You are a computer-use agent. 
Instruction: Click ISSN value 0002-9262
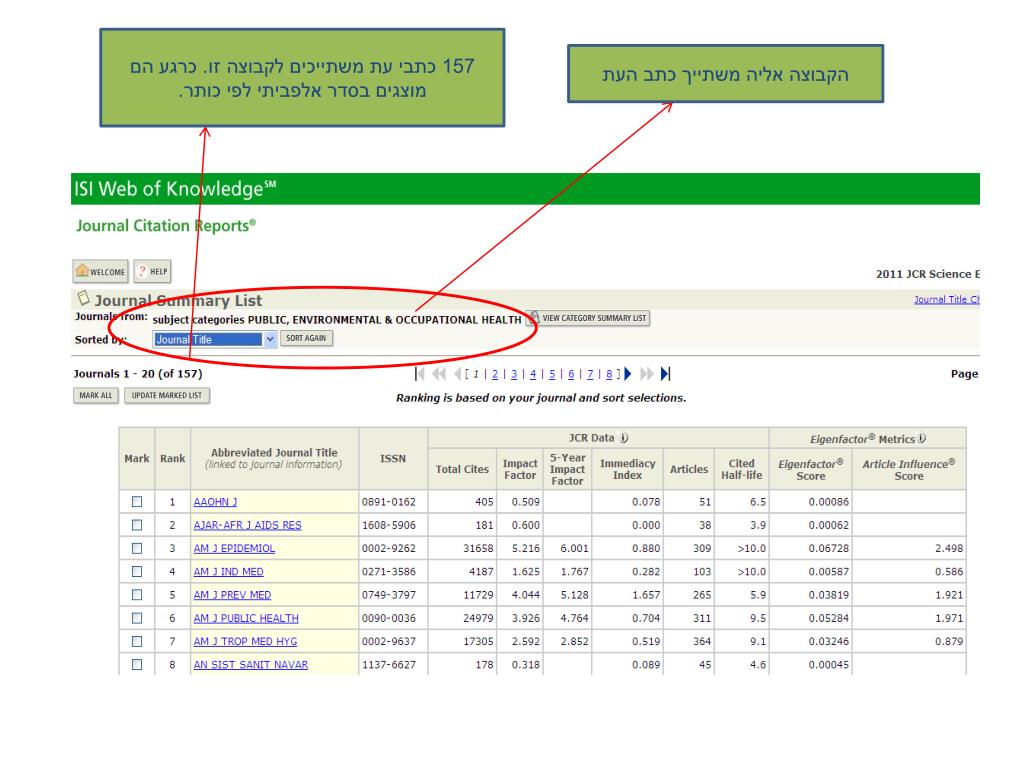pyautogui.click(x=389, y=549)
